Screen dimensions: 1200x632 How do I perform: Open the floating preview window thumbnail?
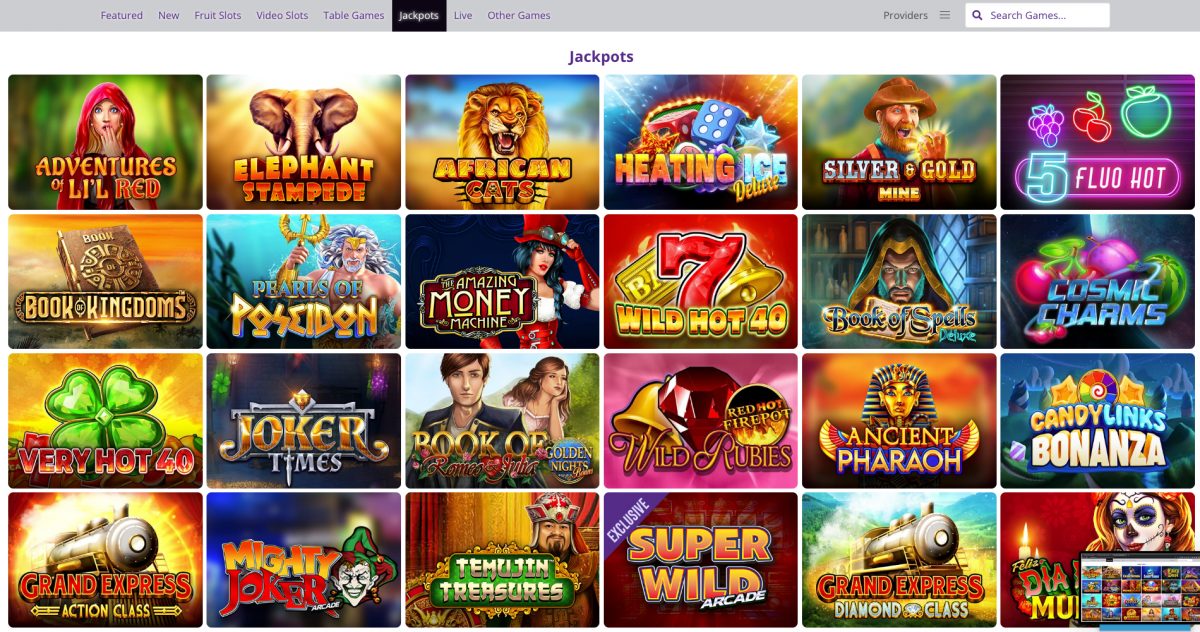coord(1139,590)
